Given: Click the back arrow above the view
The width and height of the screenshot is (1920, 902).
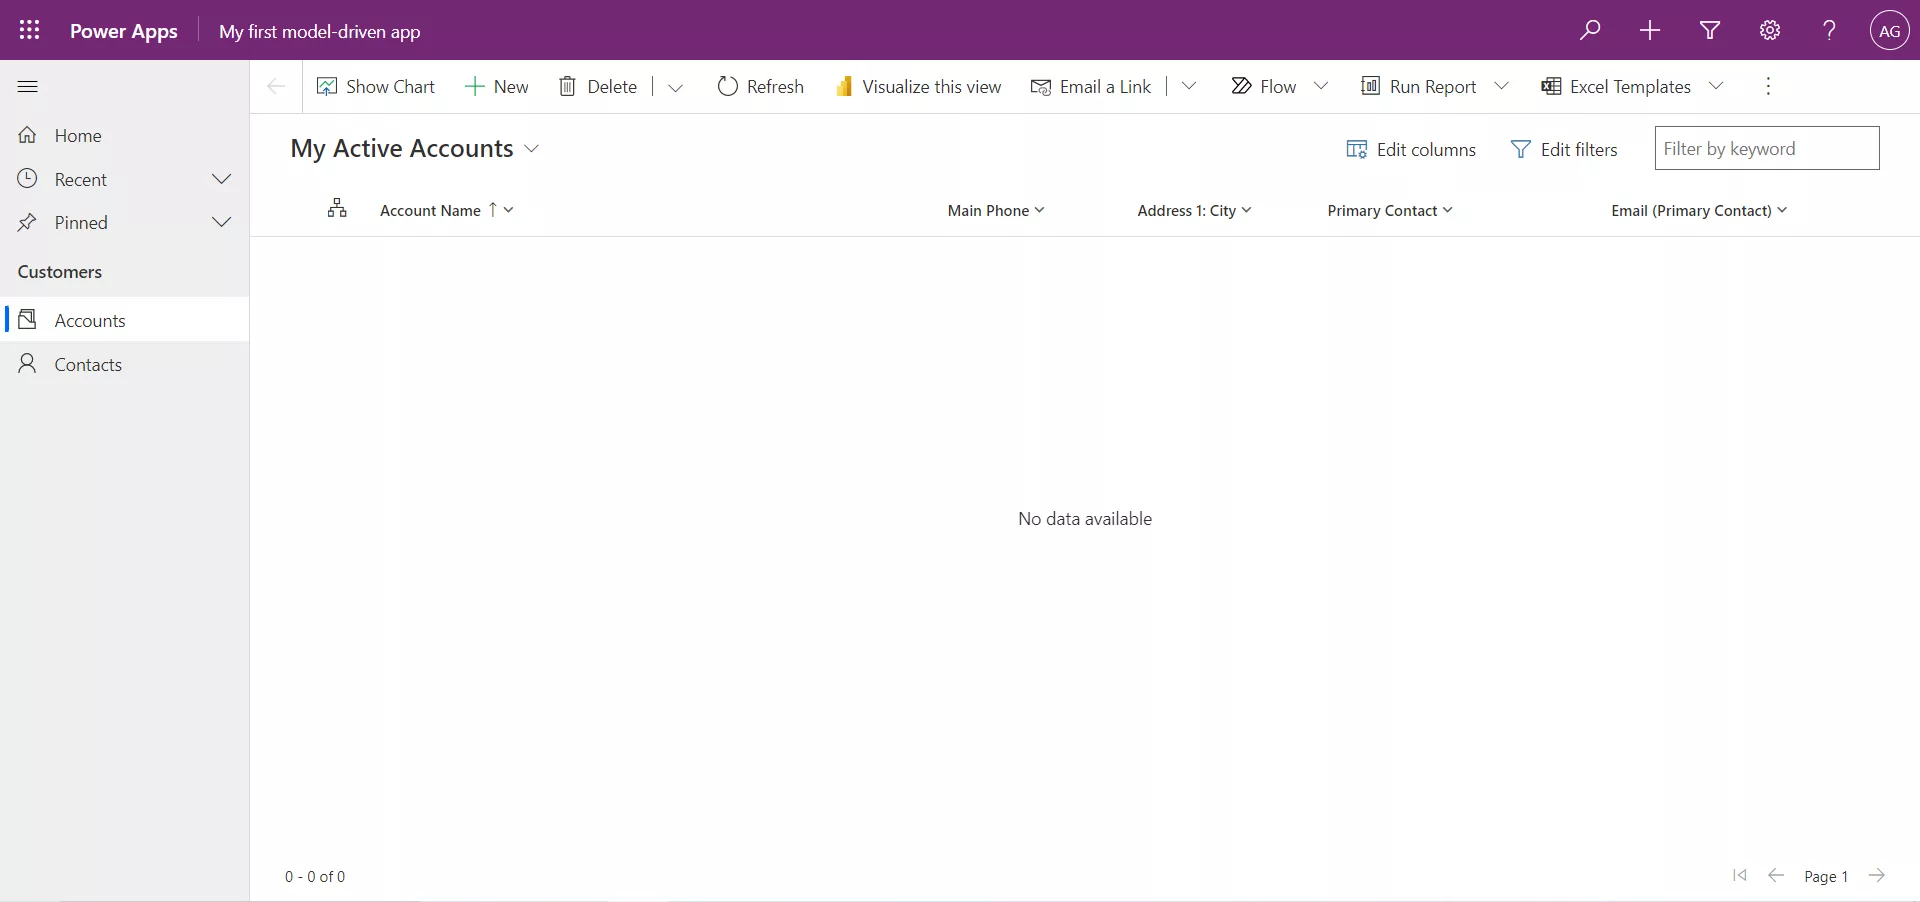Looking at the screenshot, I should tap(274, 87).
